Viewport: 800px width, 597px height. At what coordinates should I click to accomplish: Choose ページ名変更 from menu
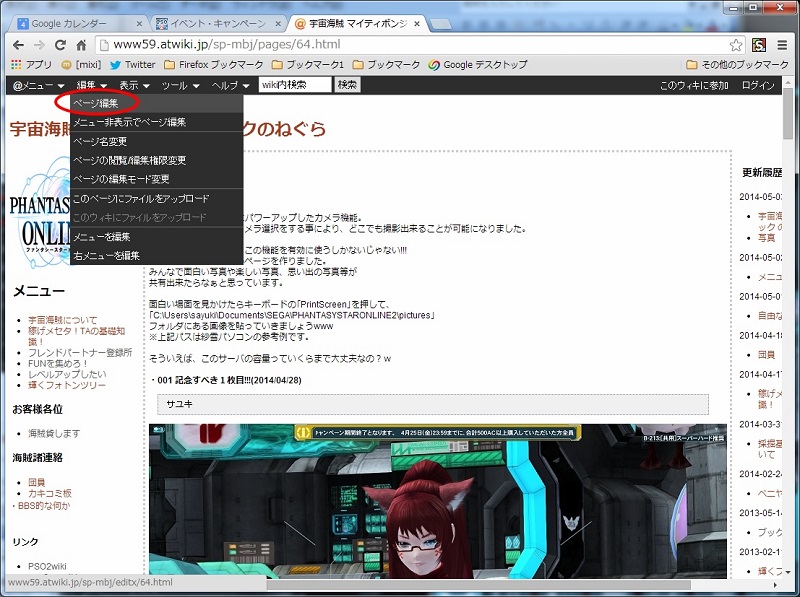coord(157,141)
